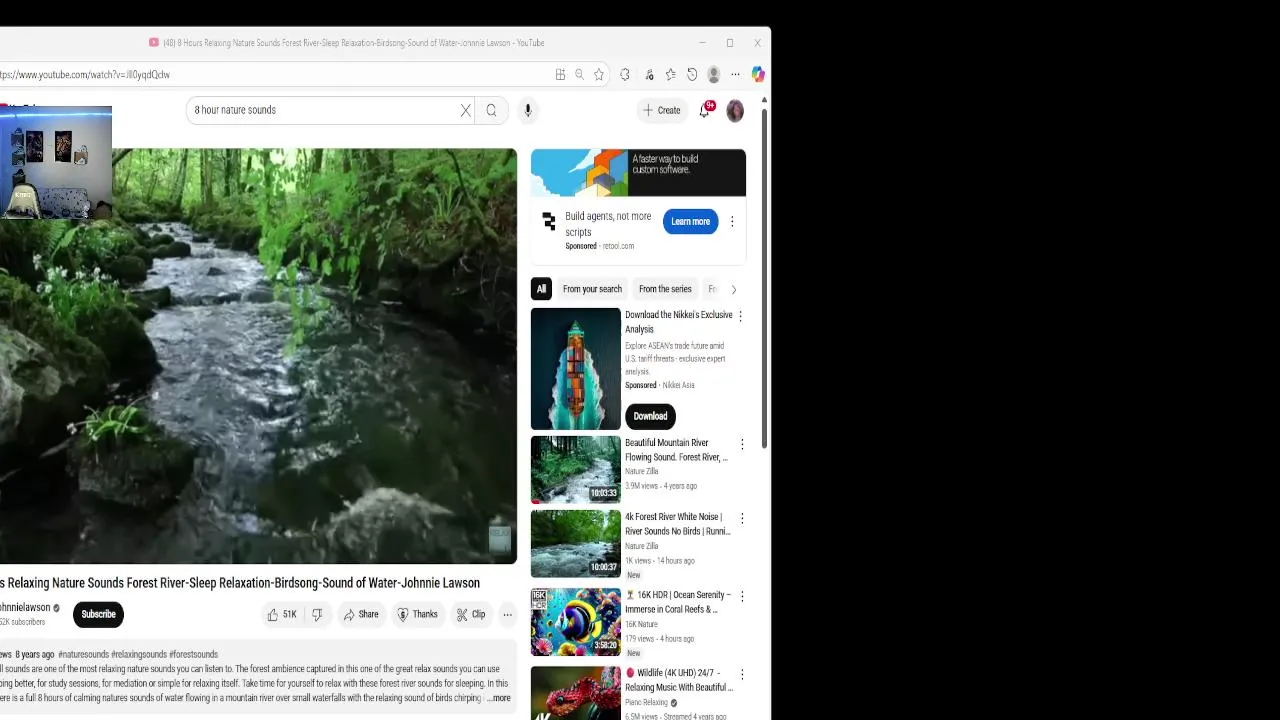Open menu for Beautiful Mountain River video
This screenshot has width=1280, height=720.
click(742, 444)
